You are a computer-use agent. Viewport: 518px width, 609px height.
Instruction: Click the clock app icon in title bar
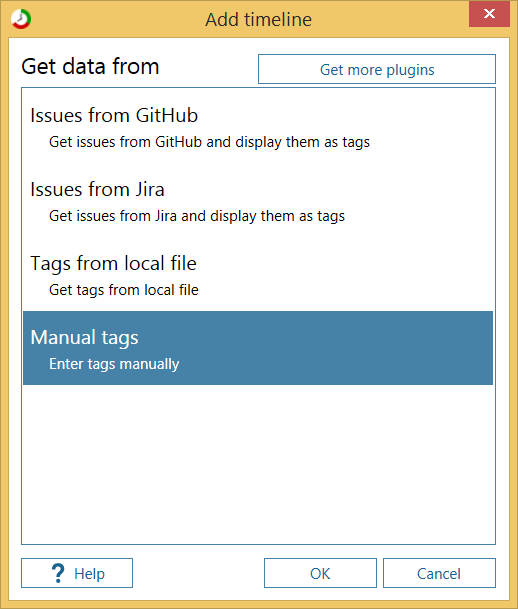pos(21,19)
